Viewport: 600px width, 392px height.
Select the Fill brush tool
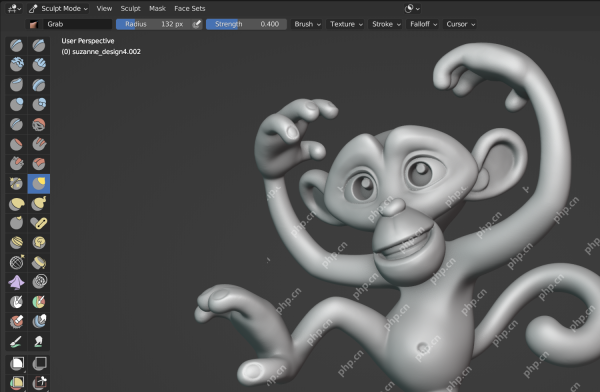pyautogui.click(x=39, y=144)
